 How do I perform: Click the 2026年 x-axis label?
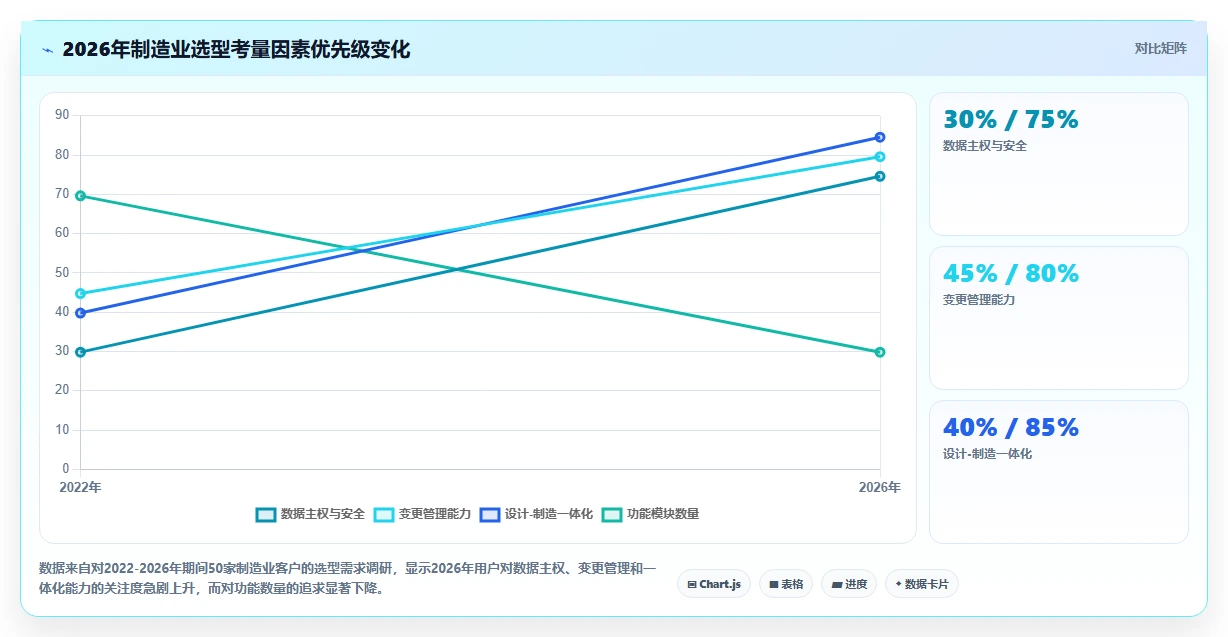(880, 488)
